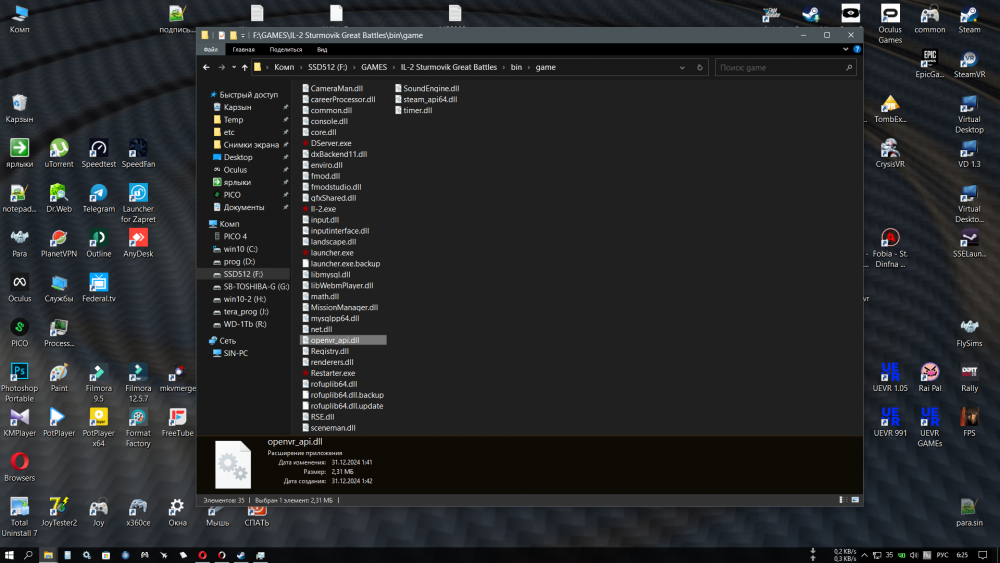Click the bin breadcrumb segment

pos(516,67)
